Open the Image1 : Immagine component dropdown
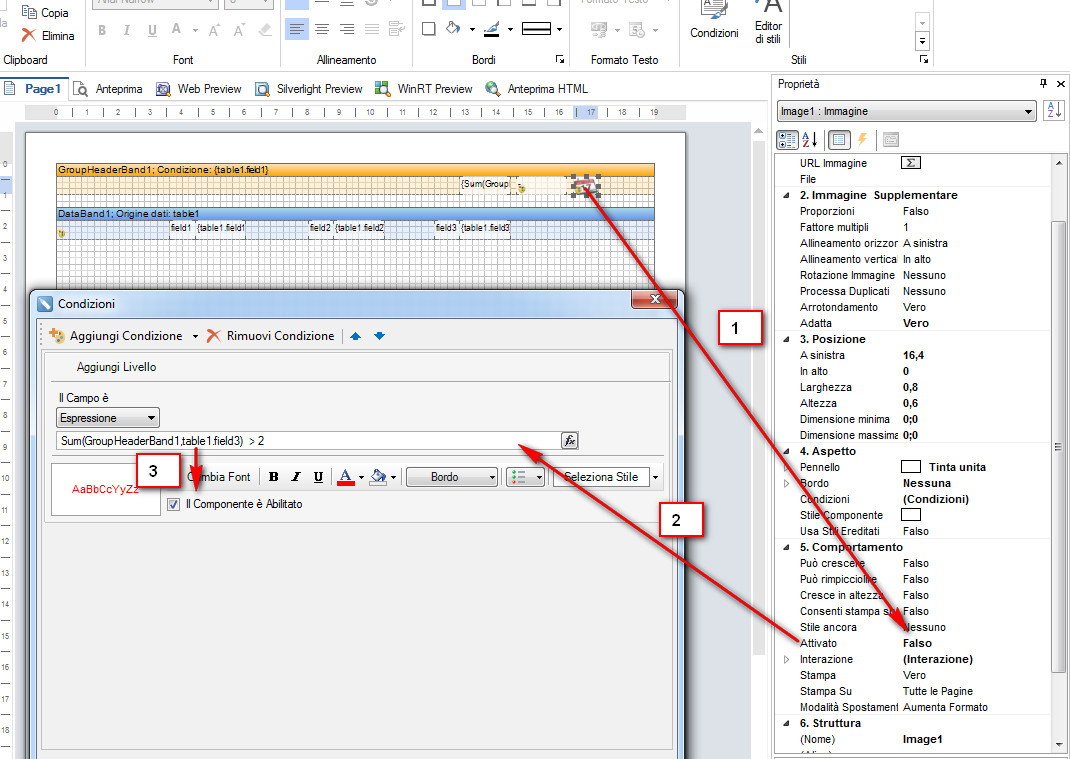 [1029, 111]
